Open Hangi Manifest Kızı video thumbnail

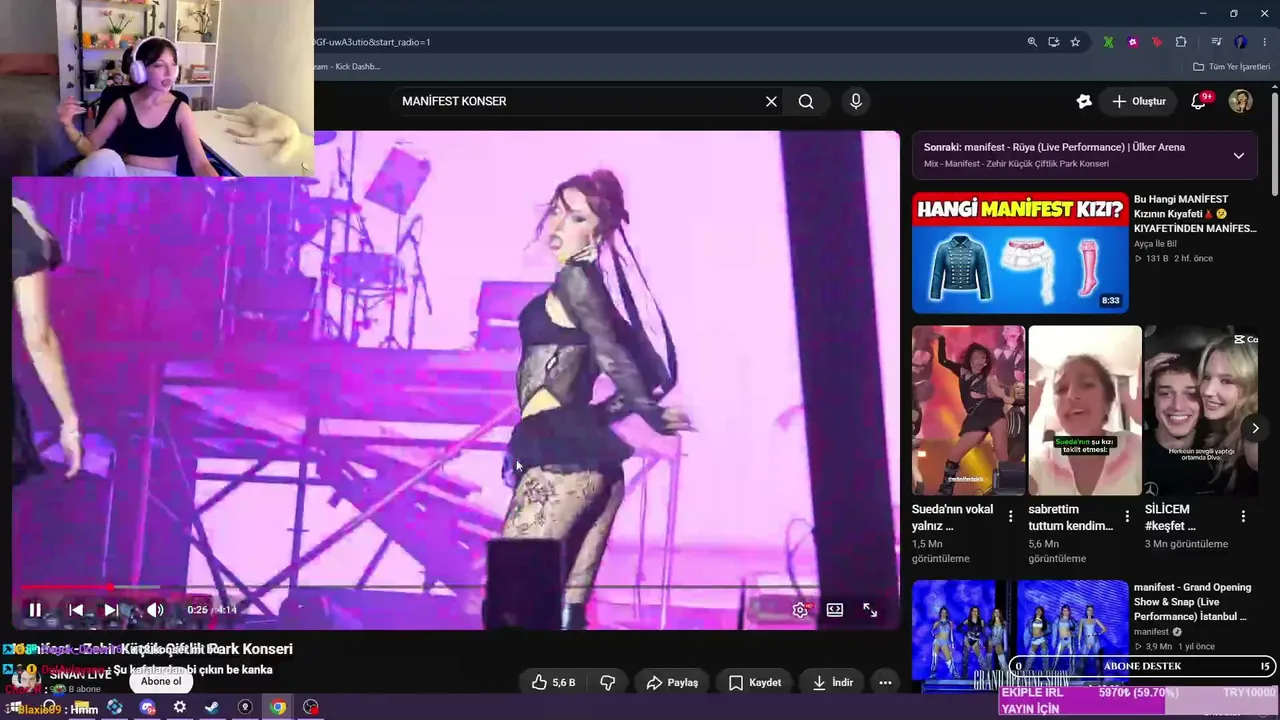pos(1020,253)
